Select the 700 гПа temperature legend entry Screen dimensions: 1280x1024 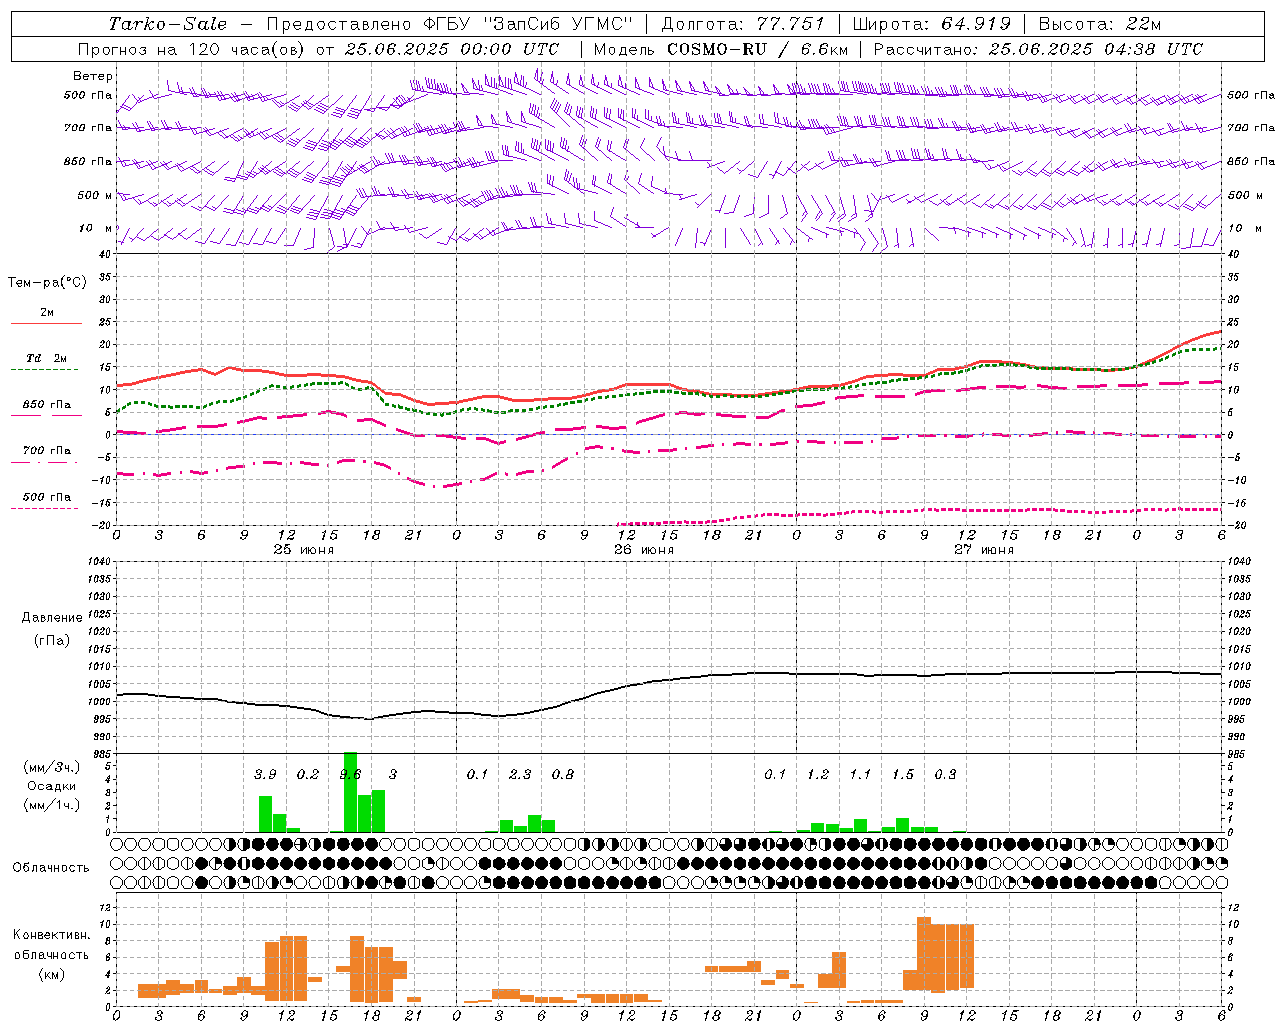[x=47, y=451]
